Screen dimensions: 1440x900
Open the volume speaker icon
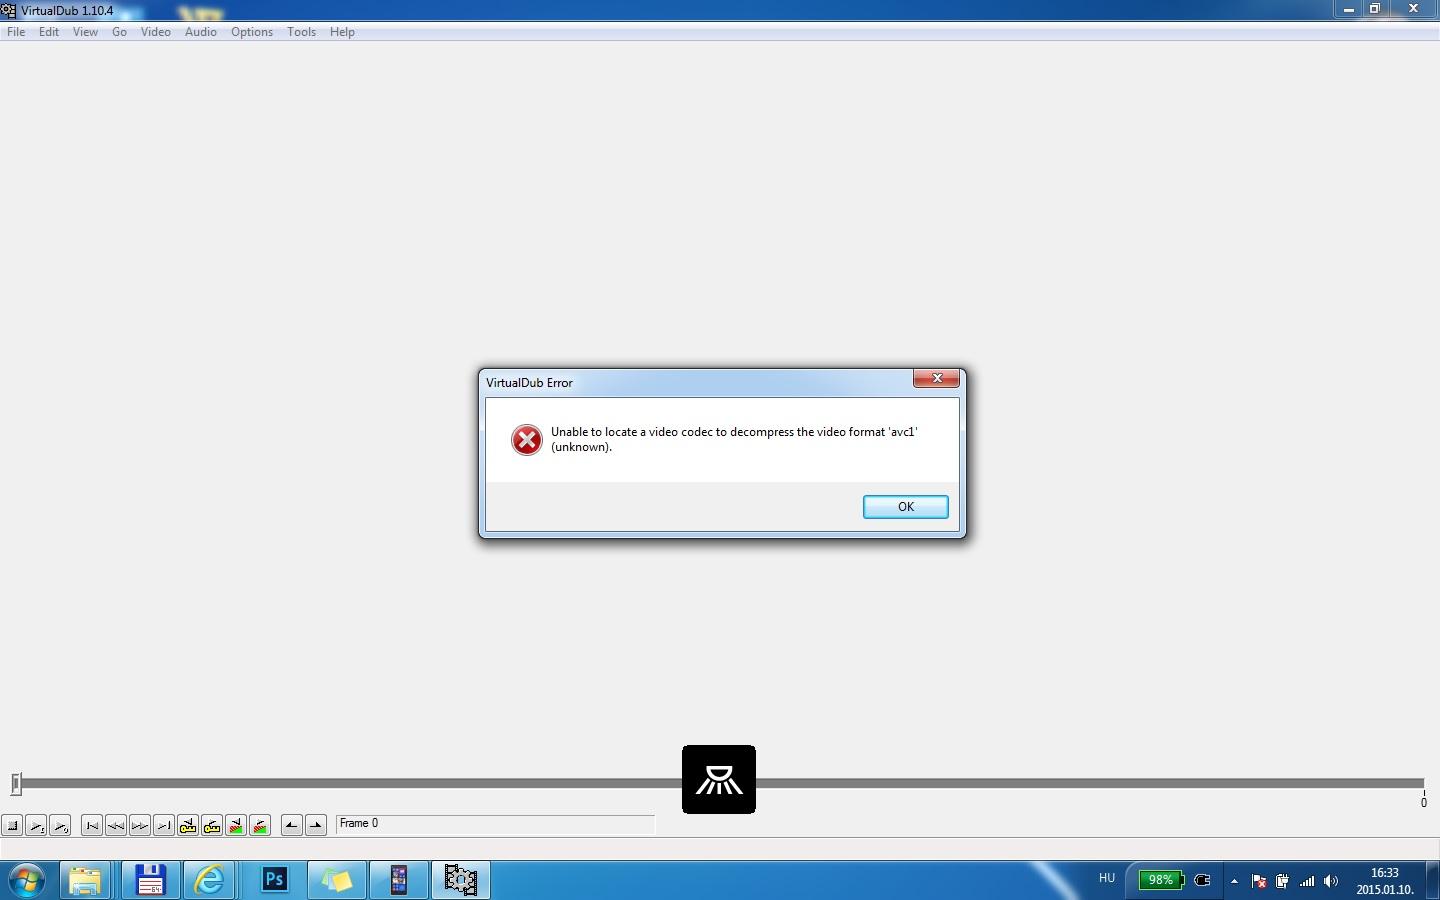[x=1330, y=881]
